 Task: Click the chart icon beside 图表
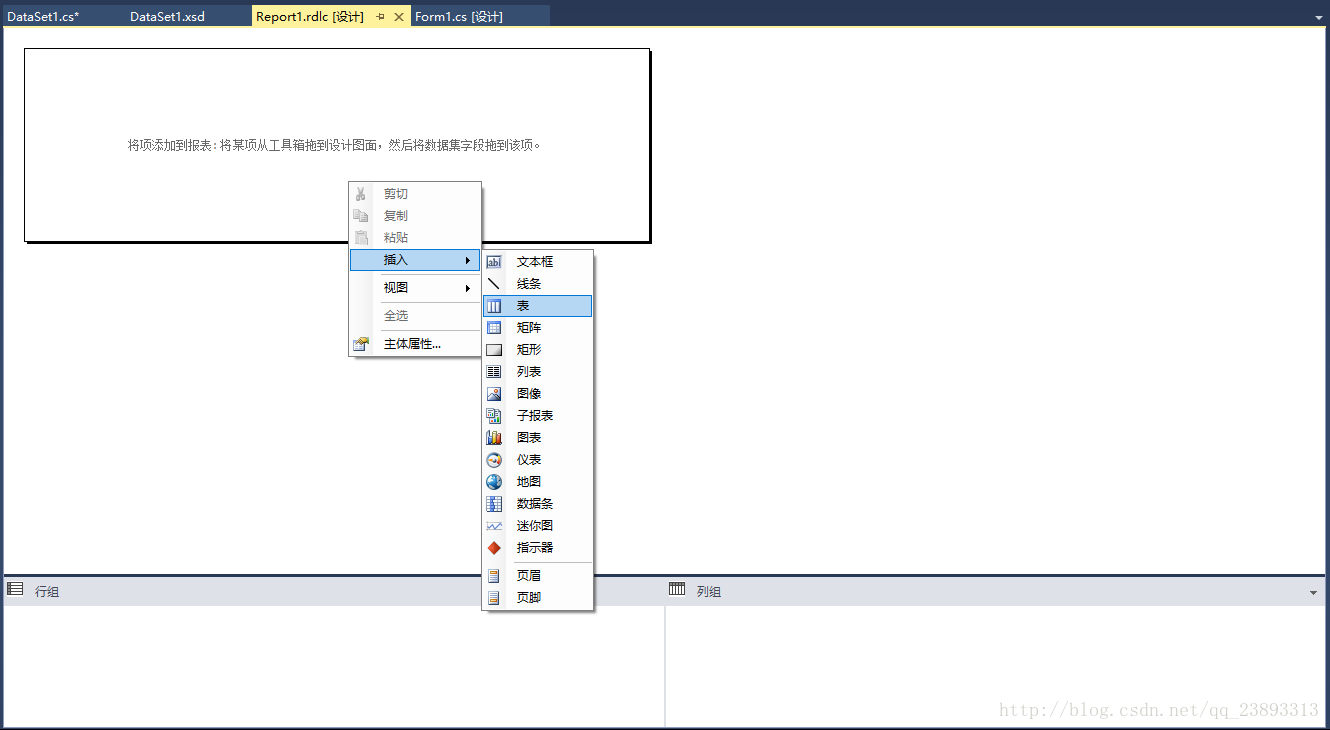click(x=494, y=438)
